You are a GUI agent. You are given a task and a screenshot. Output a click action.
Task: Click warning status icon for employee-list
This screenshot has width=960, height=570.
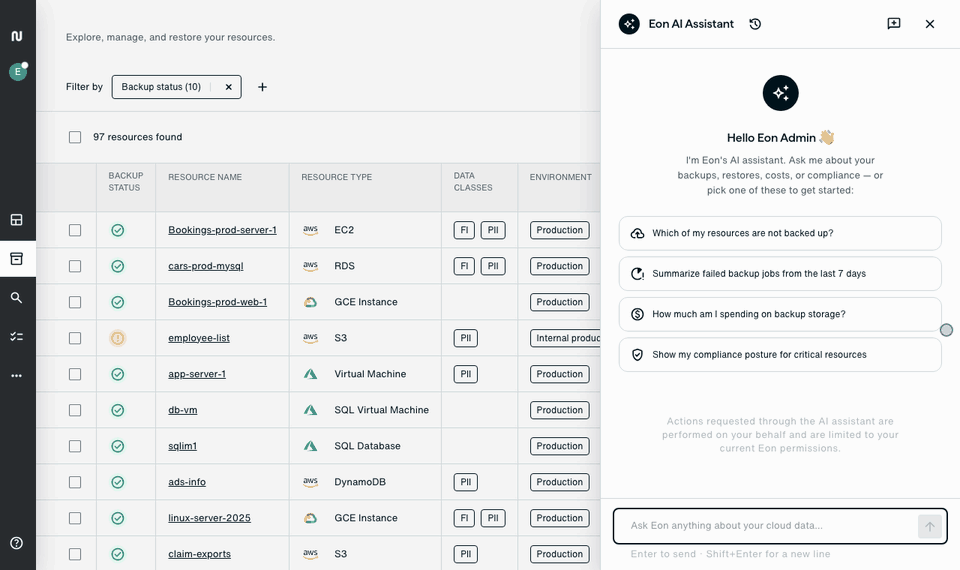(x=118, y=338)
